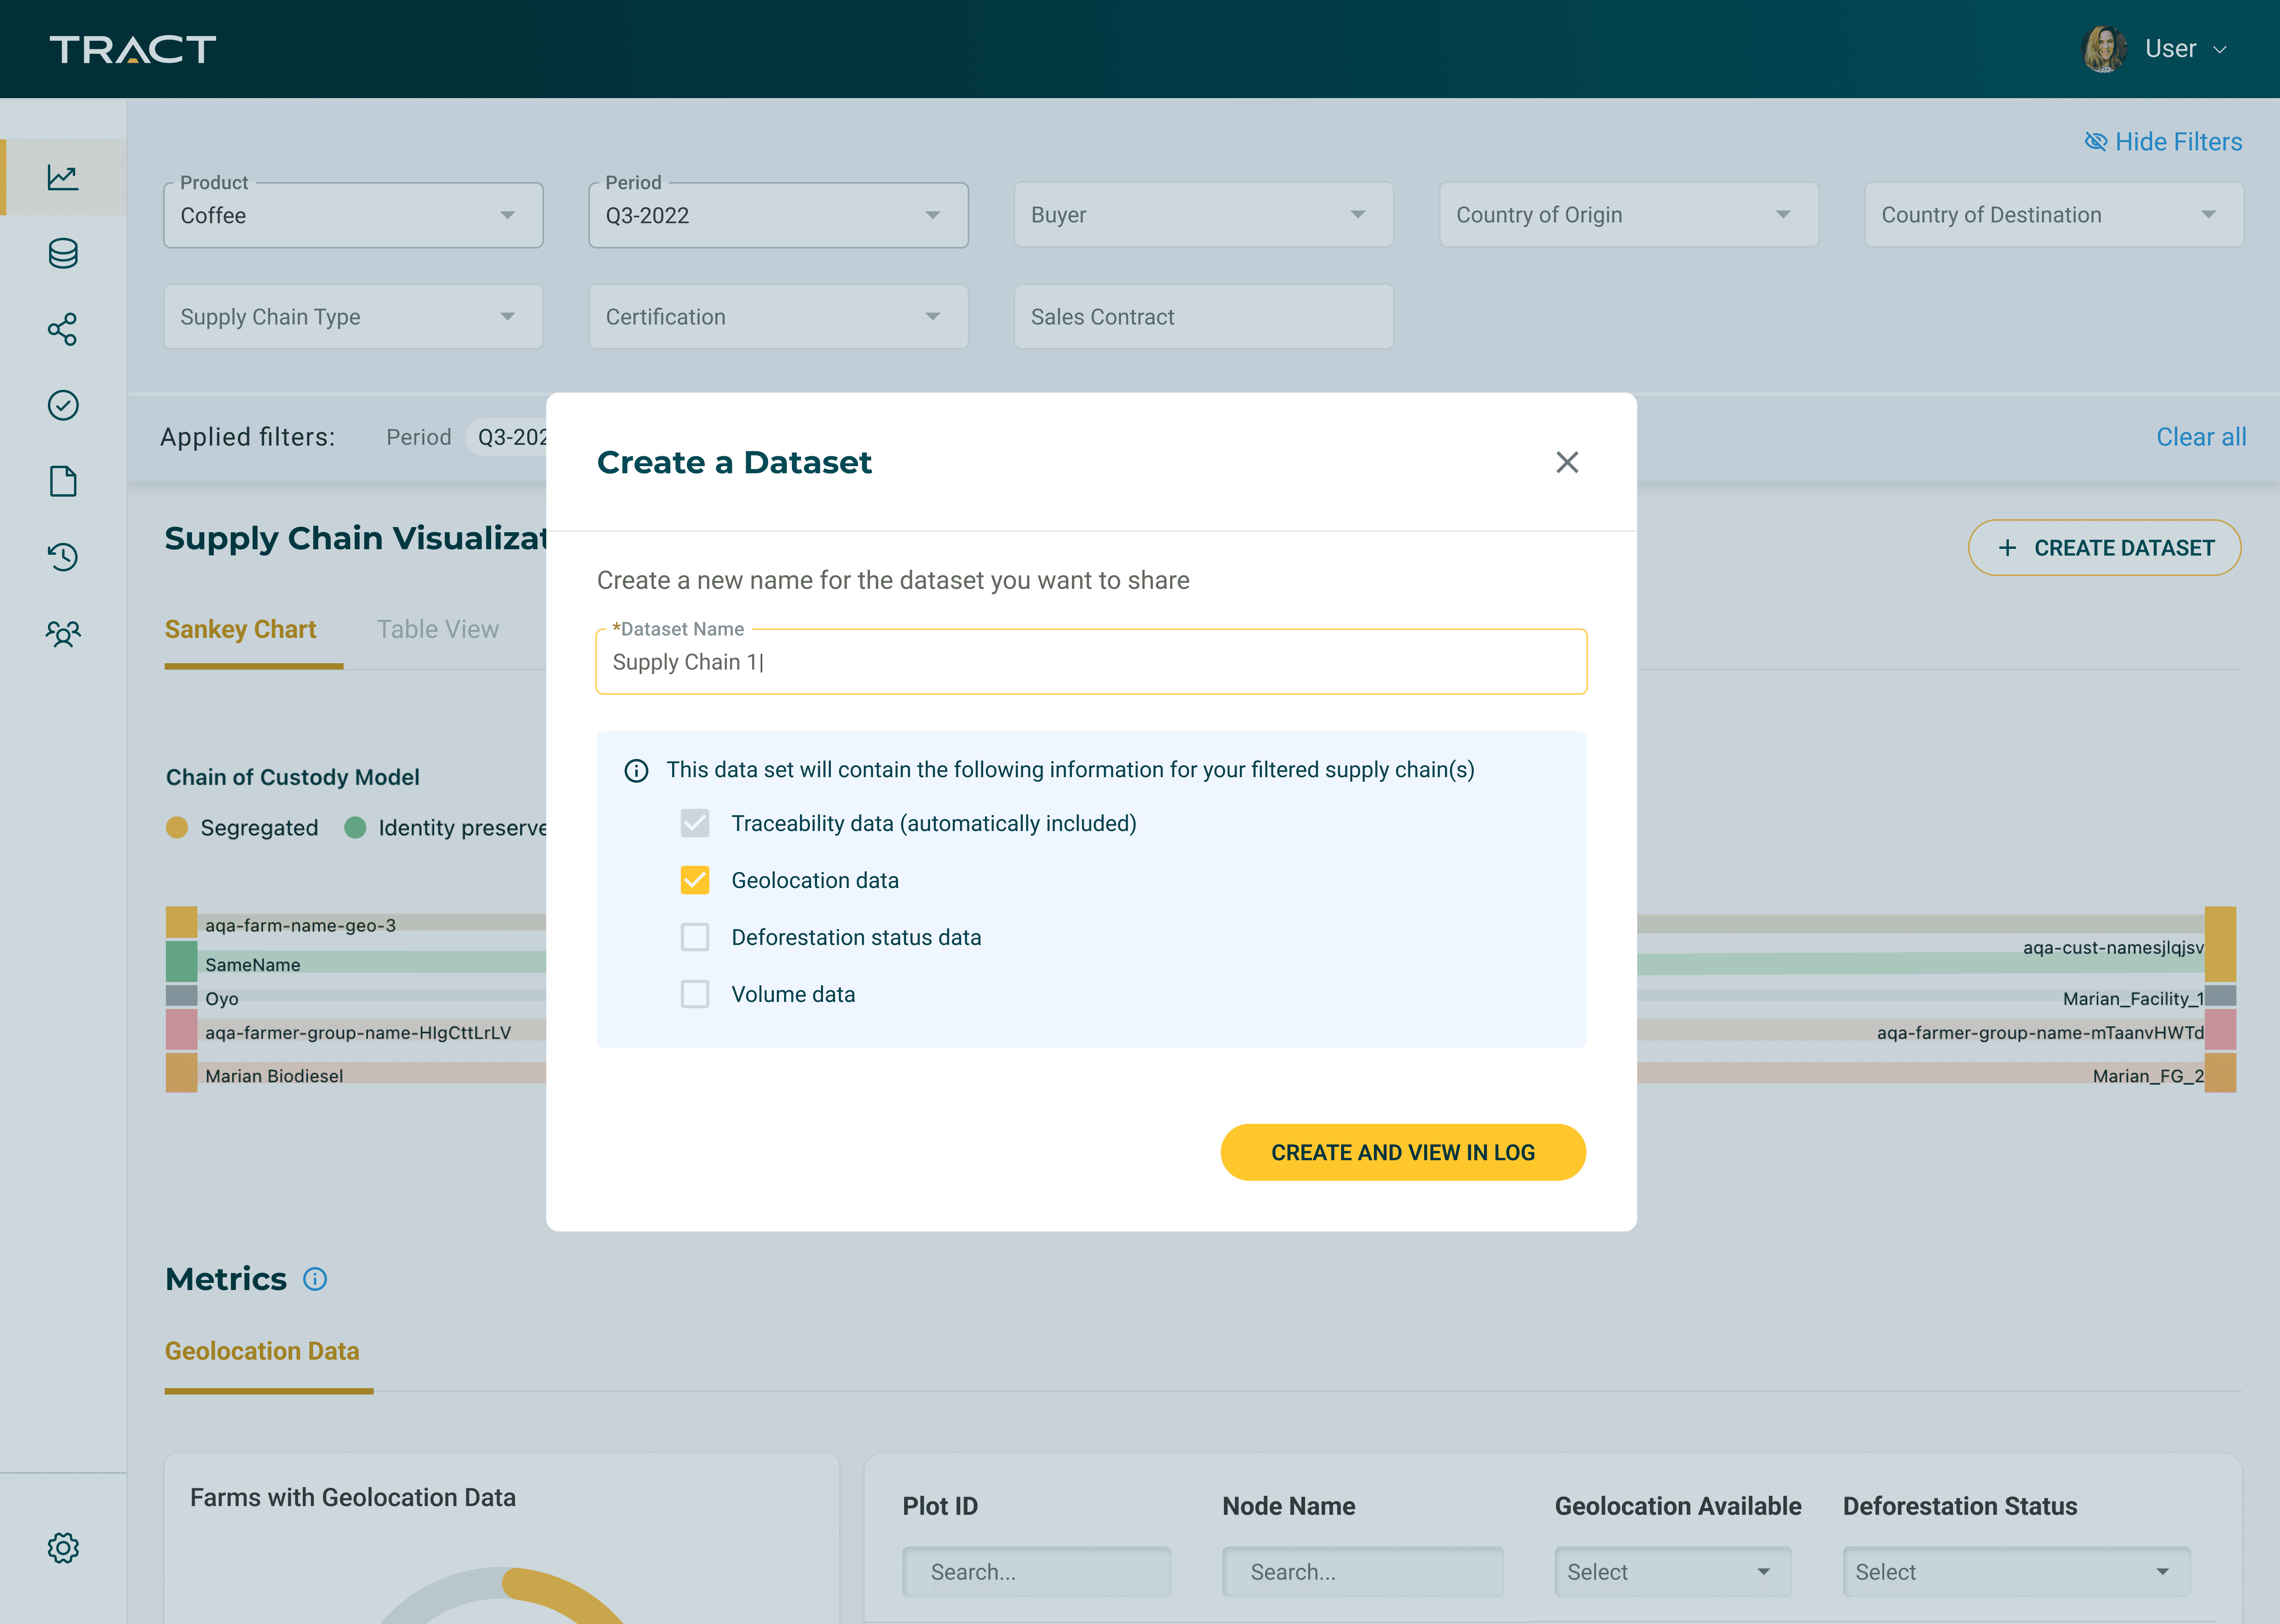Open the Period Q3-2022 dropdown
2280x1624 pixels.
click(x=778, y=215)
